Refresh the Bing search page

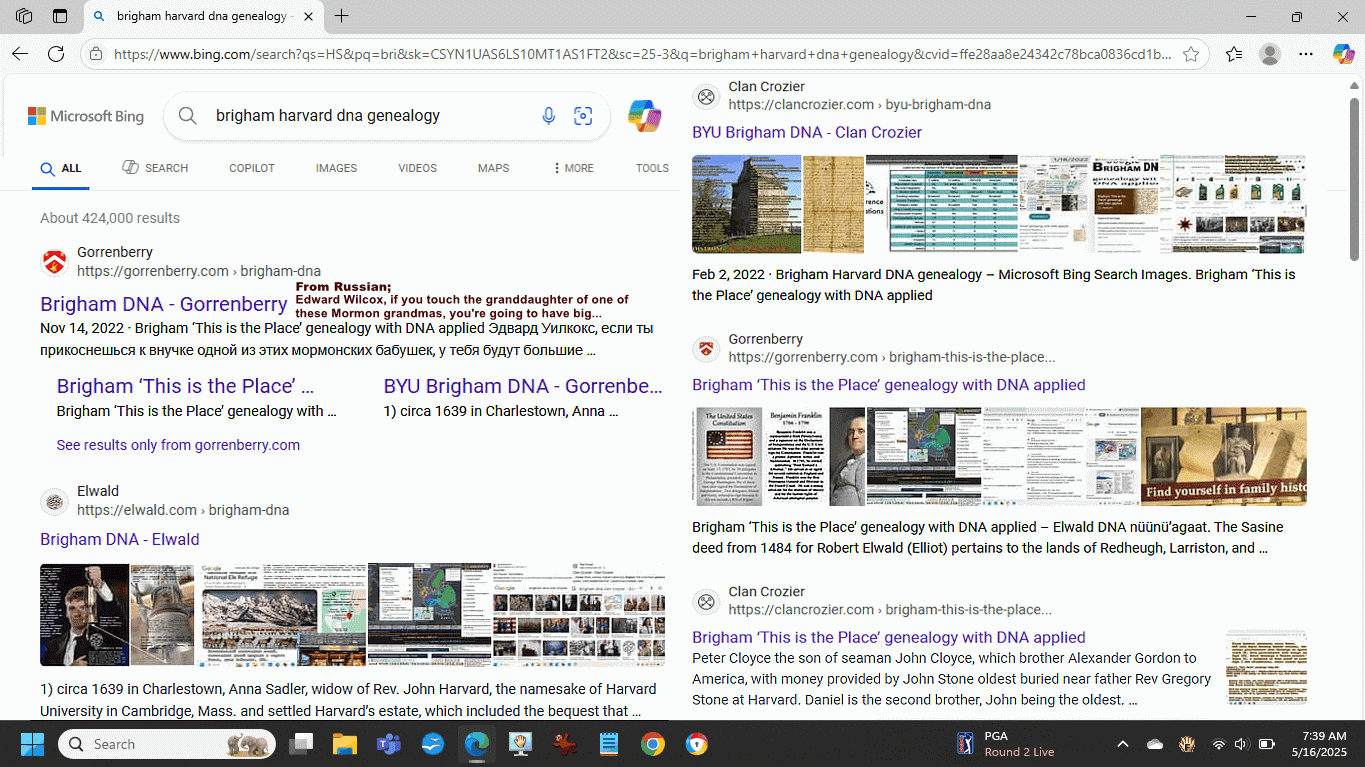[56, 54]
